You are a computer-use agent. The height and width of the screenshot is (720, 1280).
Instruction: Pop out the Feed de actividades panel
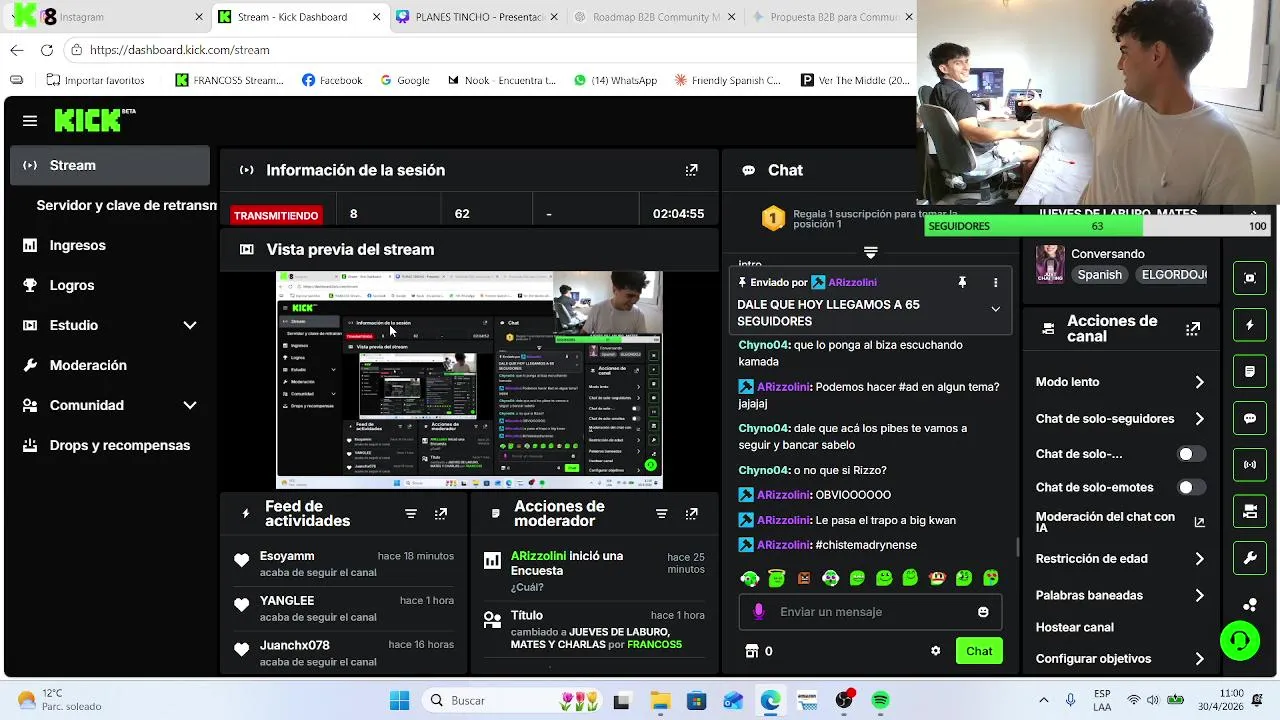click(x=441, y=514)
